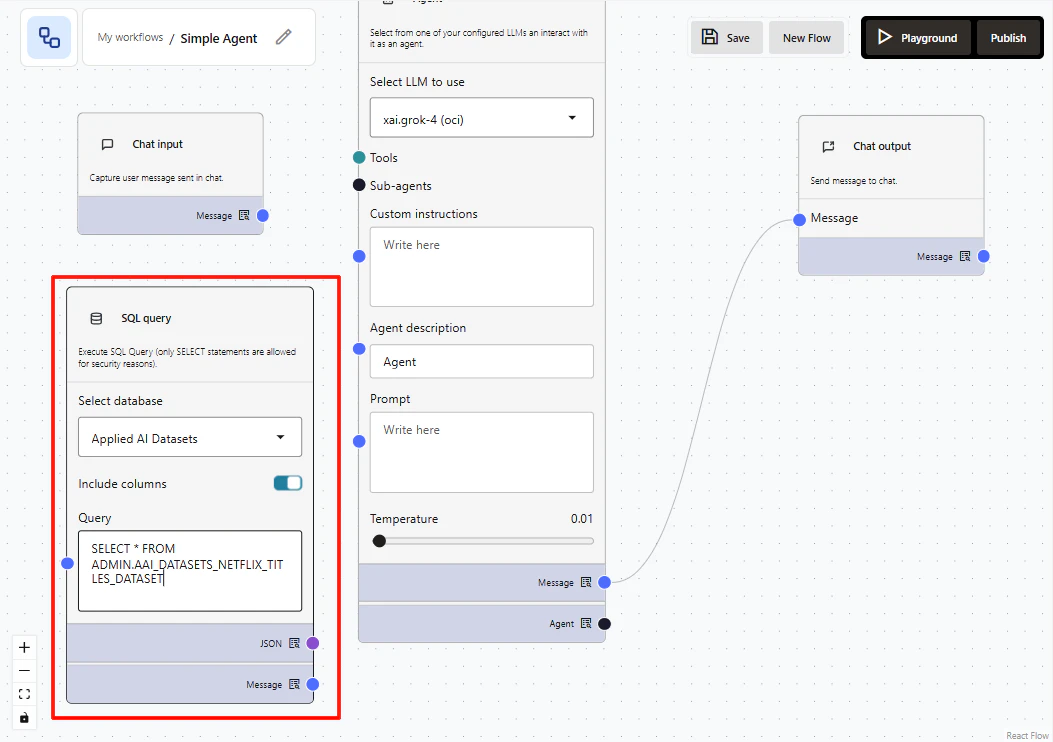The width and height of the screenshot is (1053, 742).
Task: Open the Select database dropdown
Action: [x=190, y=437]
